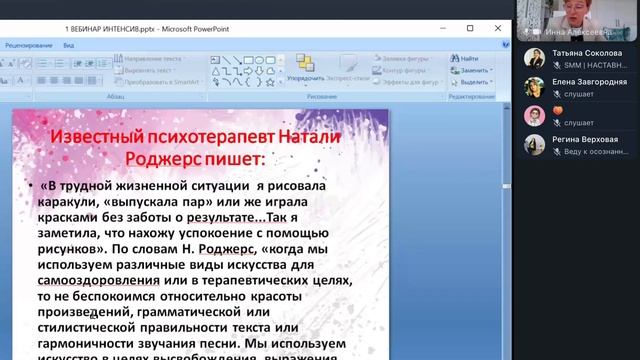Open the Рецензирование ribbon tab
The image size is (640, 360).
click(x=29, y=45)
